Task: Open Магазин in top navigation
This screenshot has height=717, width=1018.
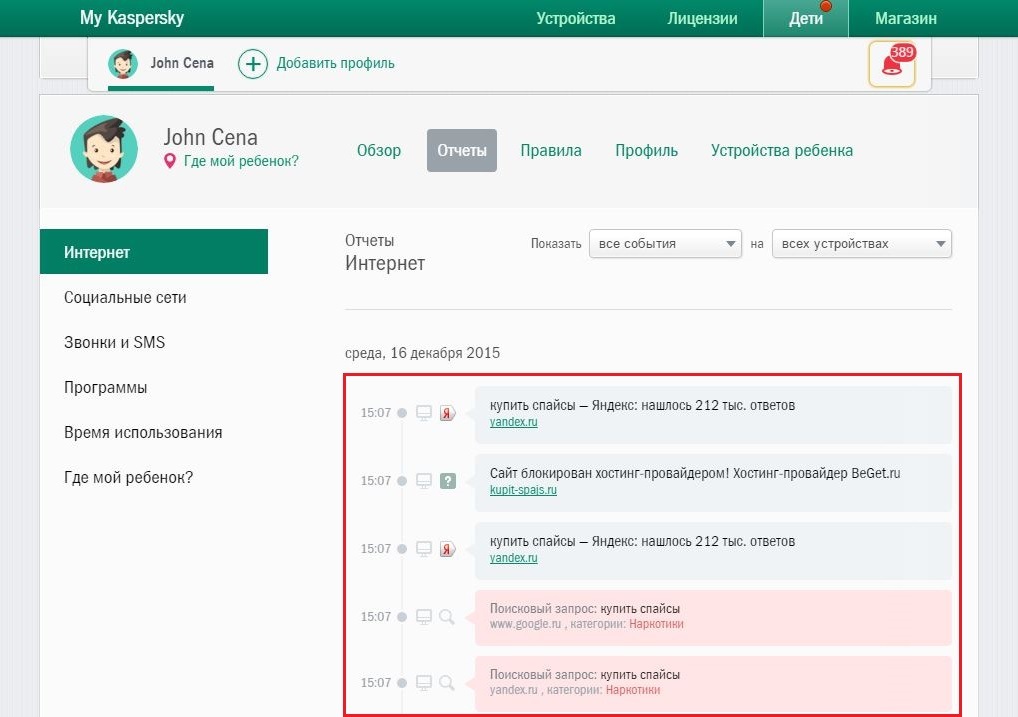Action: [906, 18]
